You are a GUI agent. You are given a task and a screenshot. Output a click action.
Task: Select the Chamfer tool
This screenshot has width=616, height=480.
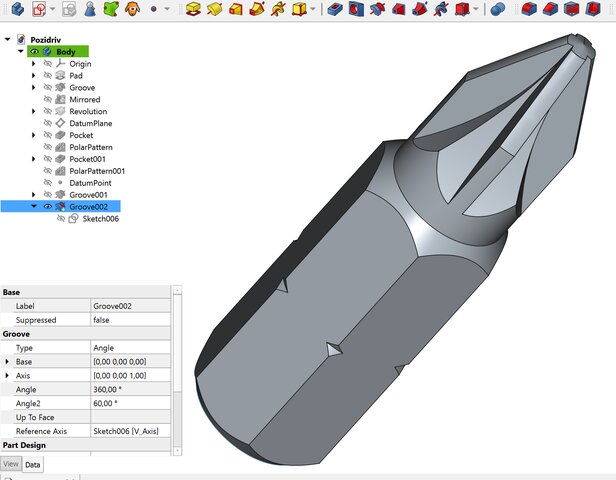coord(550,9)
